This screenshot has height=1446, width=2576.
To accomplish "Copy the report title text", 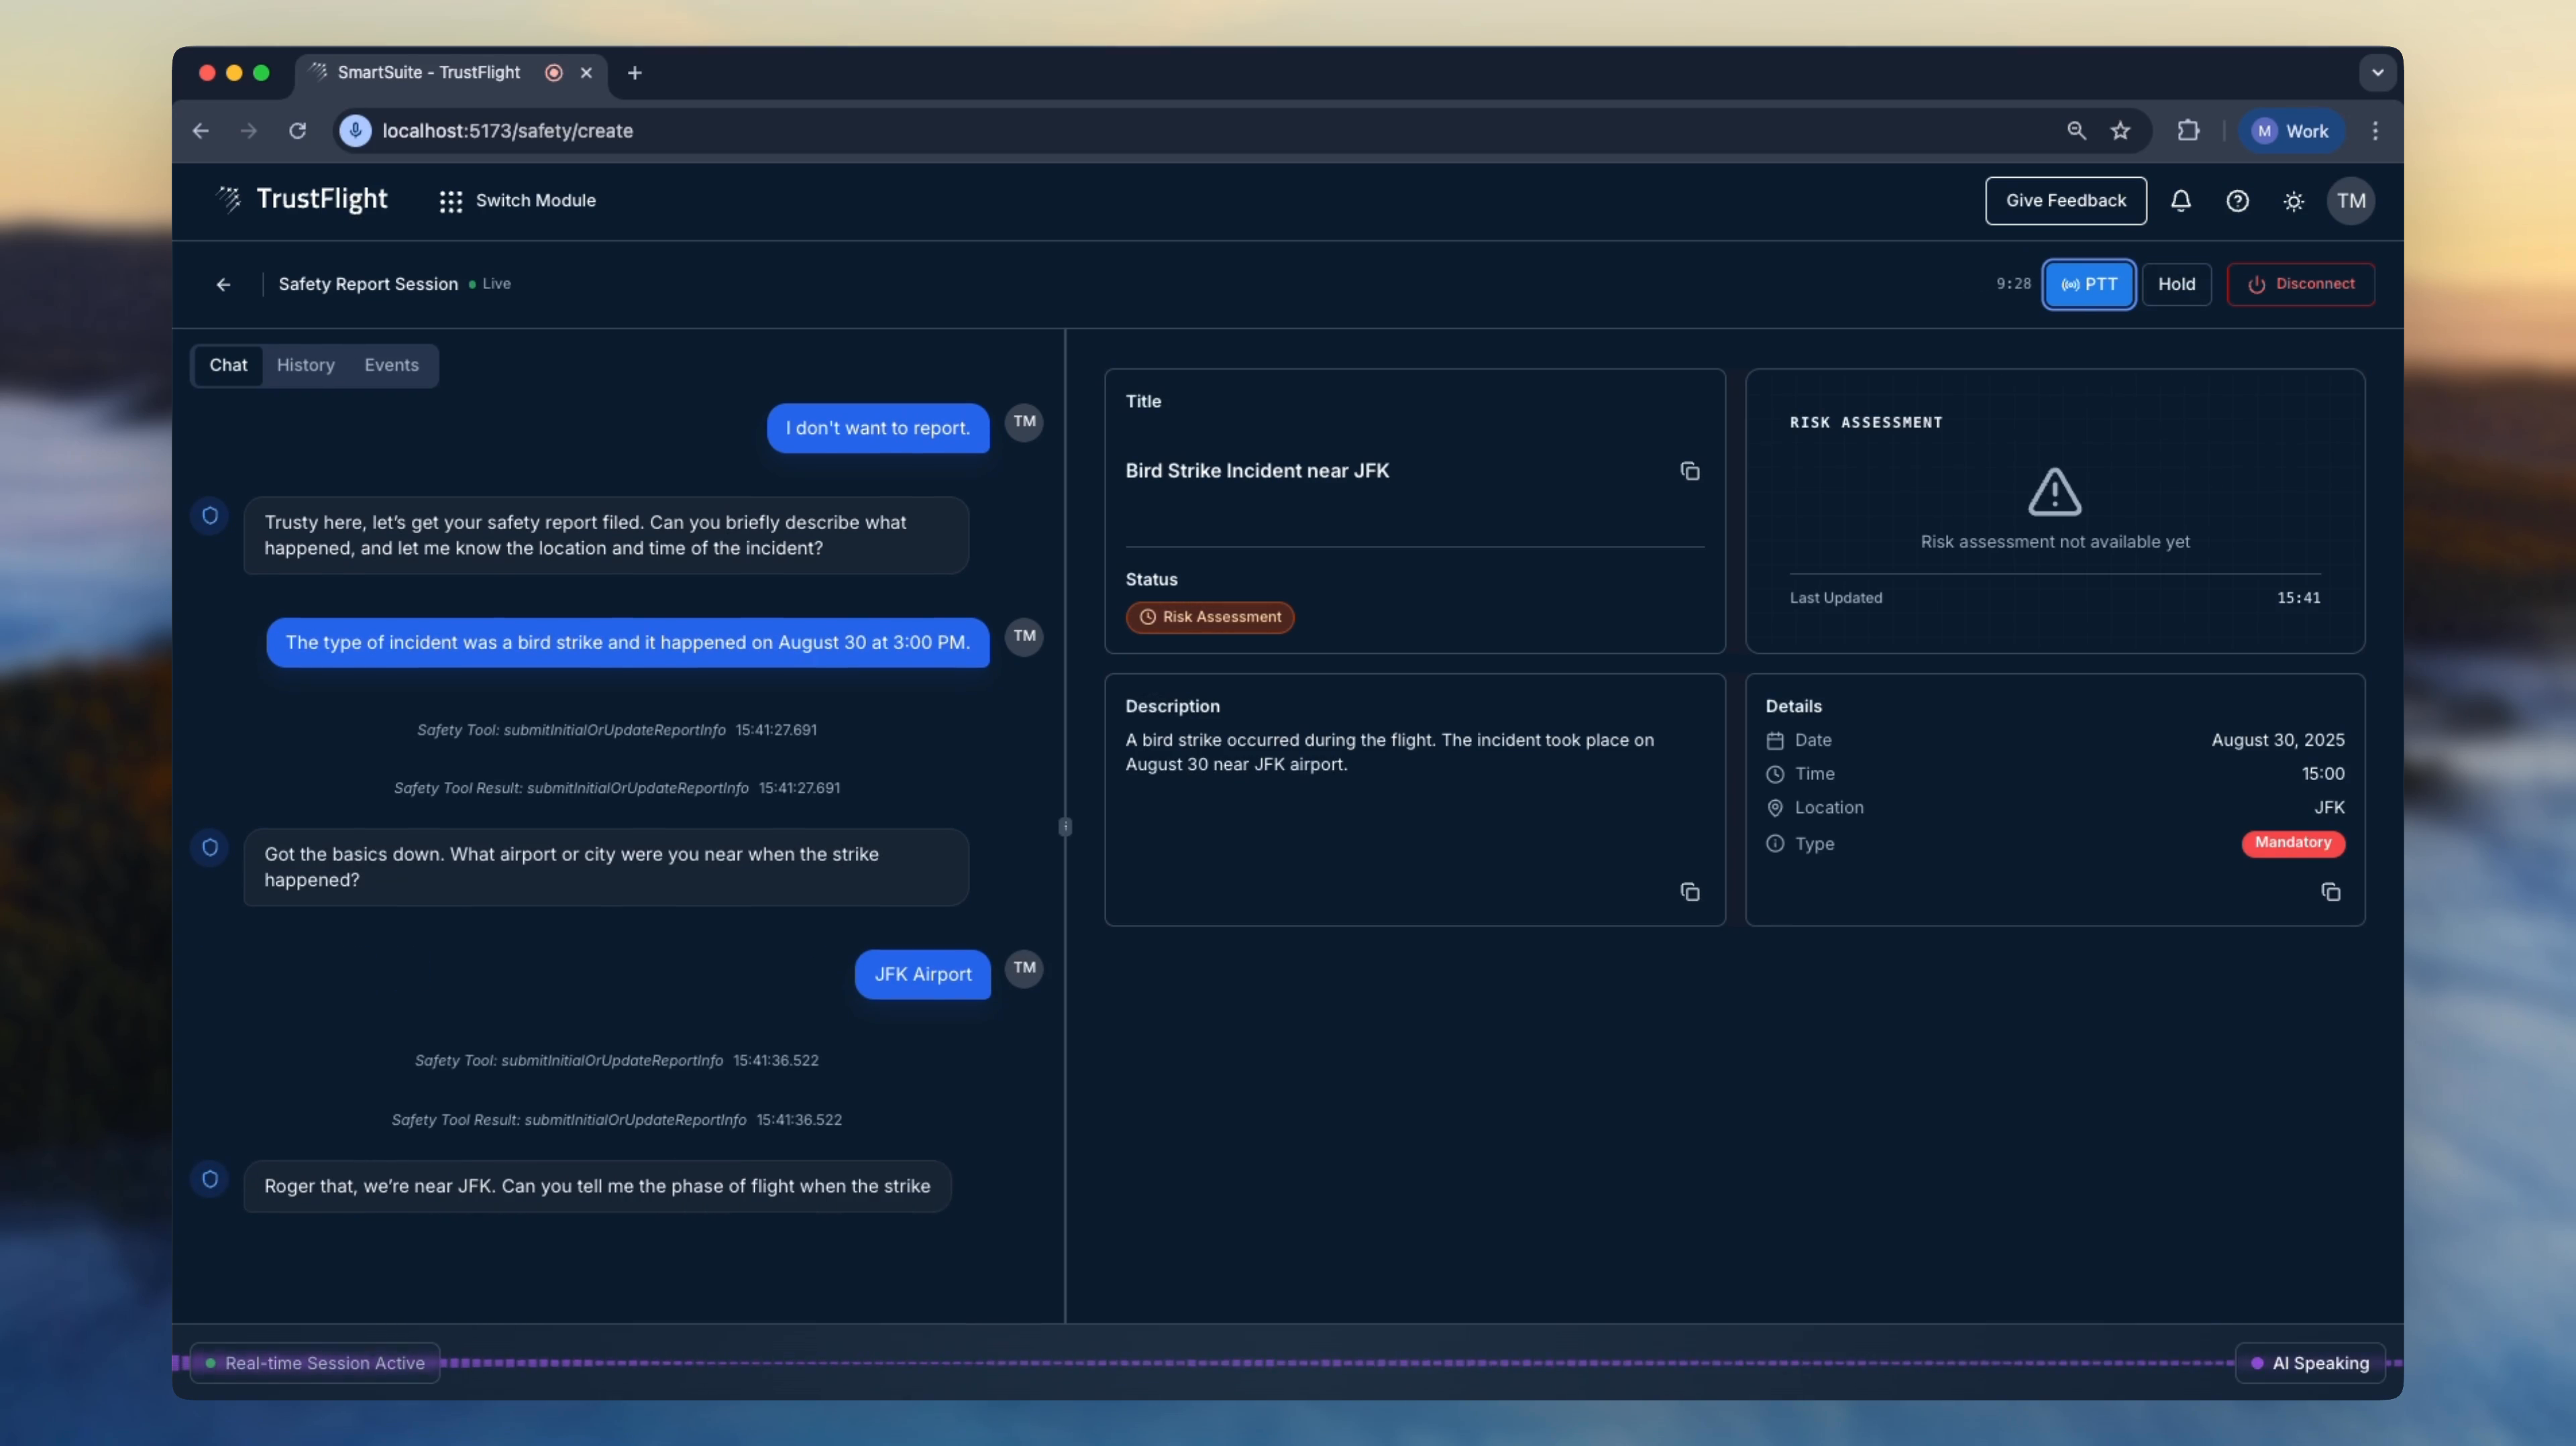I will 1689,471.
